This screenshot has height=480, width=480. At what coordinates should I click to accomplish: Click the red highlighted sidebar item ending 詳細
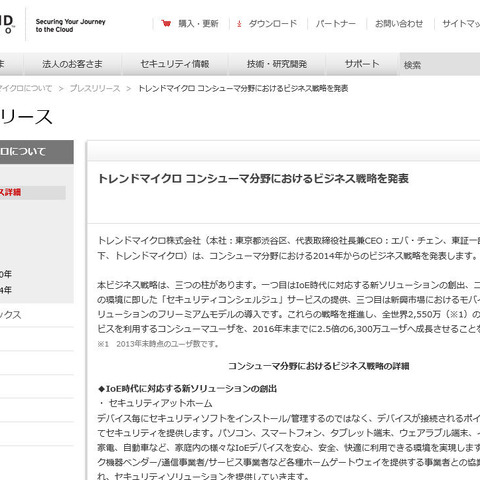(33, 193)
